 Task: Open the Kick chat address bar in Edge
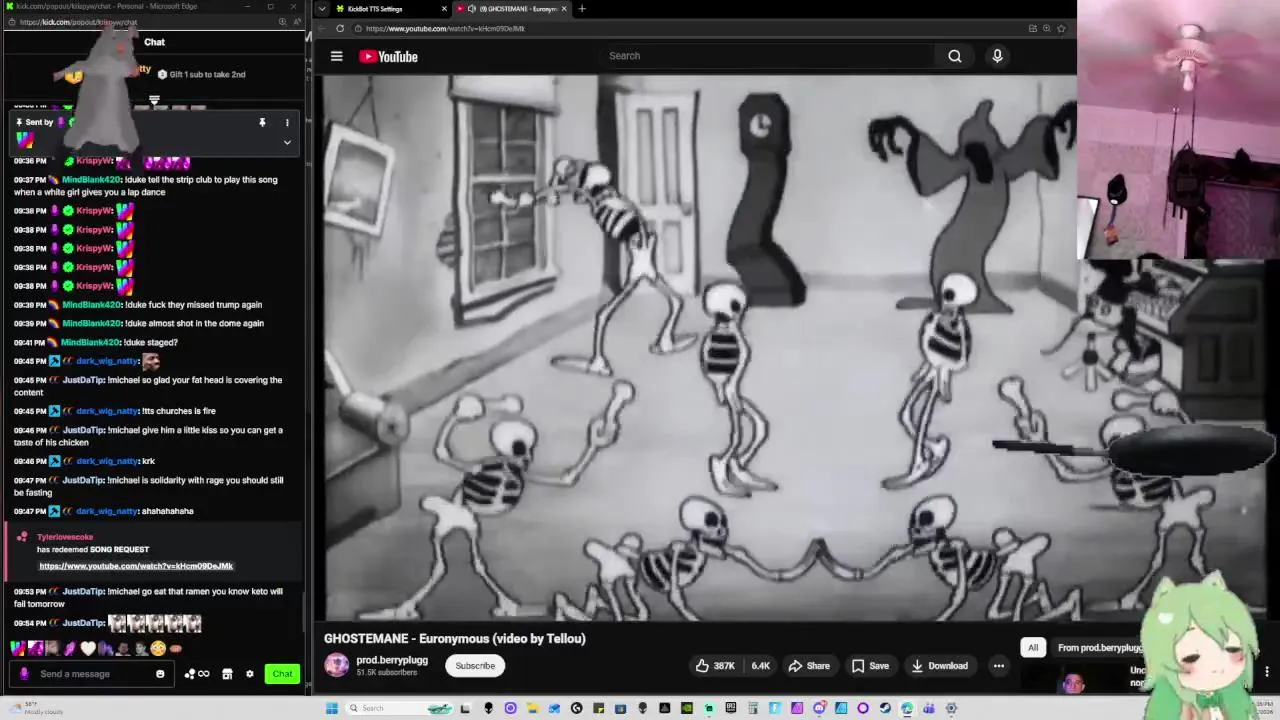coord(140,22)
